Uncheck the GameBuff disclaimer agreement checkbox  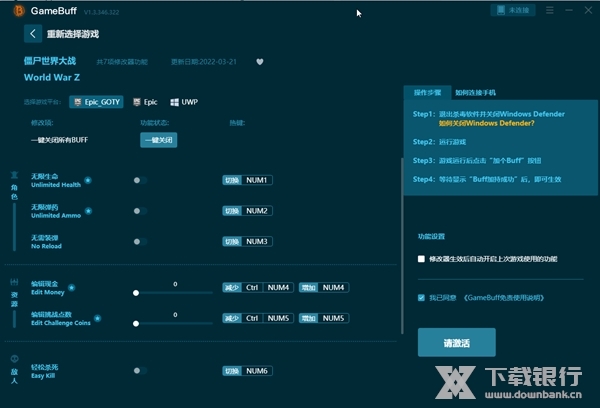422,297
